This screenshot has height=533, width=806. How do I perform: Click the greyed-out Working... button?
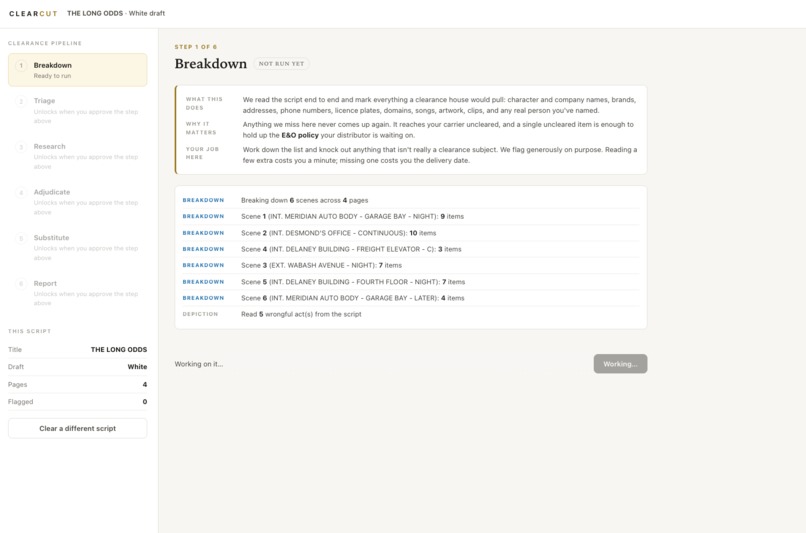[620, 364]
